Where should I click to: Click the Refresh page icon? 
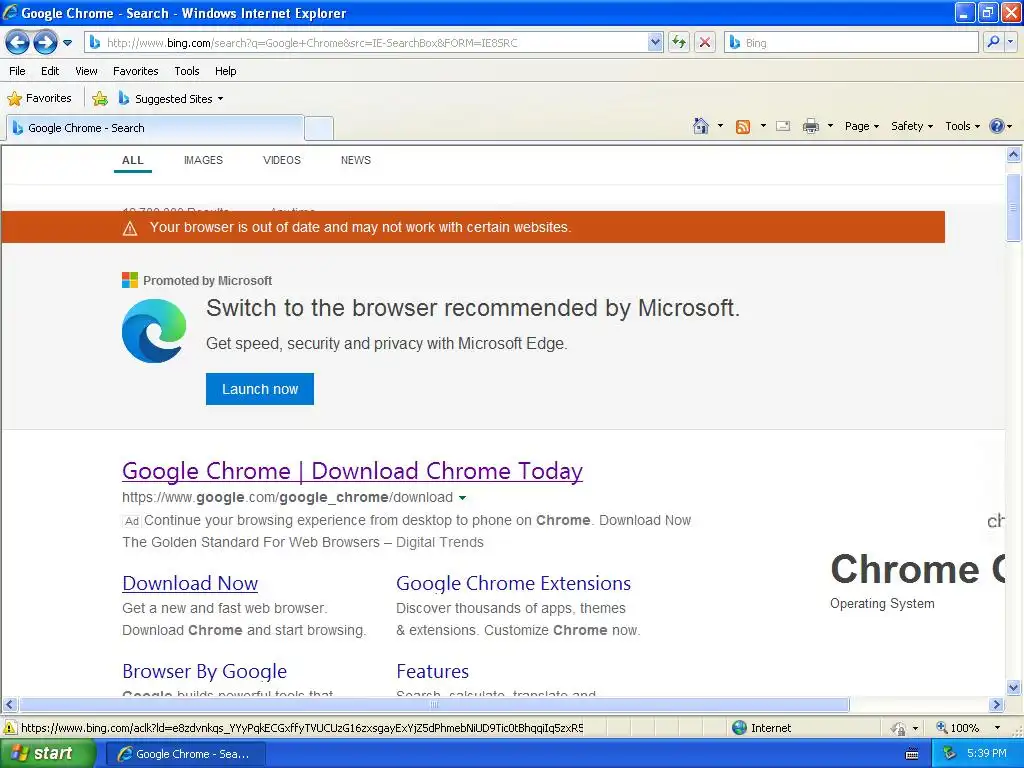click(x=679, y=43)
